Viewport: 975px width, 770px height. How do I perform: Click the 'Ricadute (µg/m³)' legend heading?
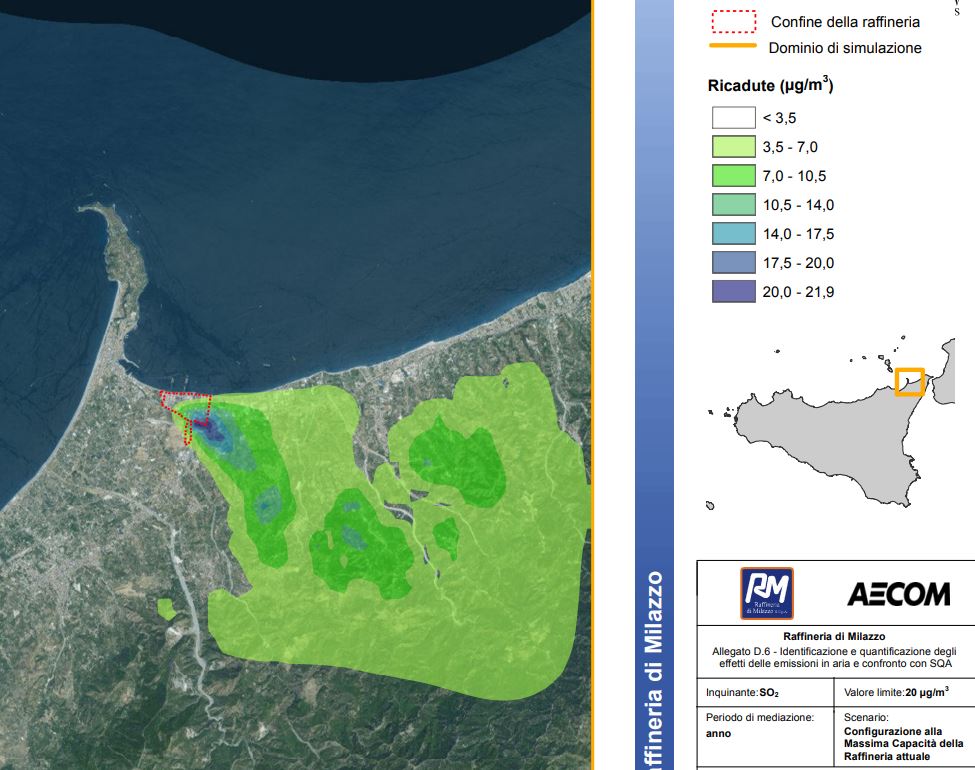click(x=770, y=86)
